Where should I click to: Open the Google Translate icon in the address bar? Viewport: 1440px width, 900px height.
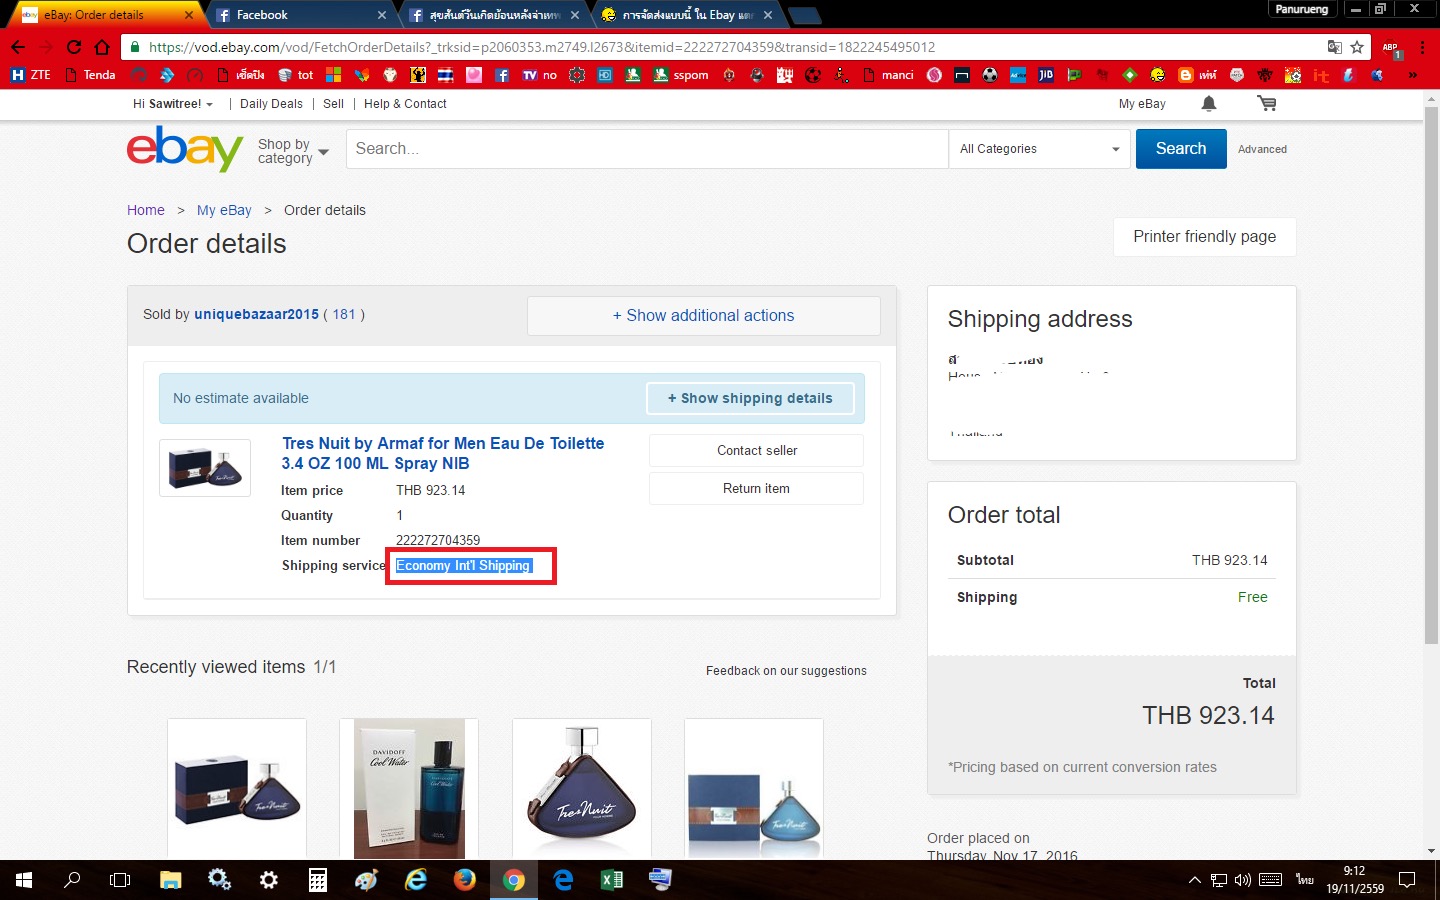click(x=1334, y=47)
